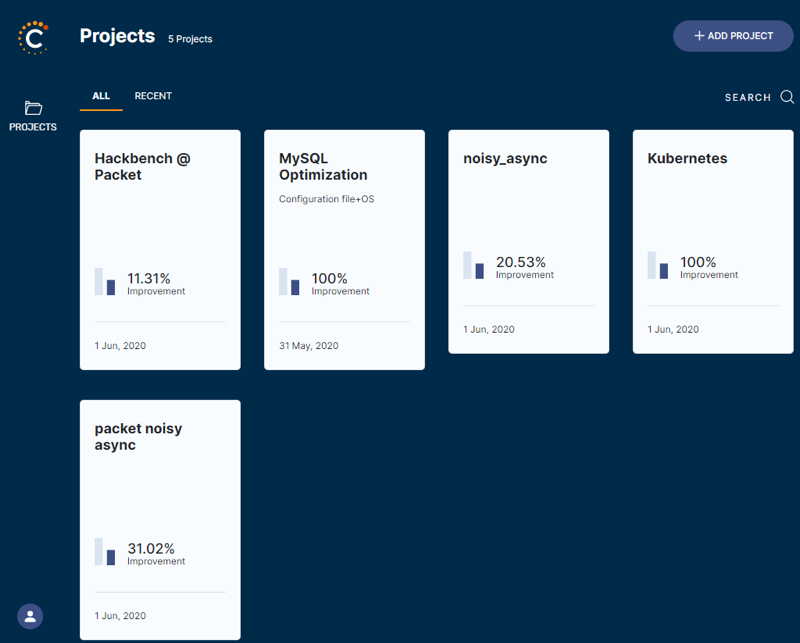
Task: Click the Add Project button
Action: pyautogui.click(x=733, y=36)
